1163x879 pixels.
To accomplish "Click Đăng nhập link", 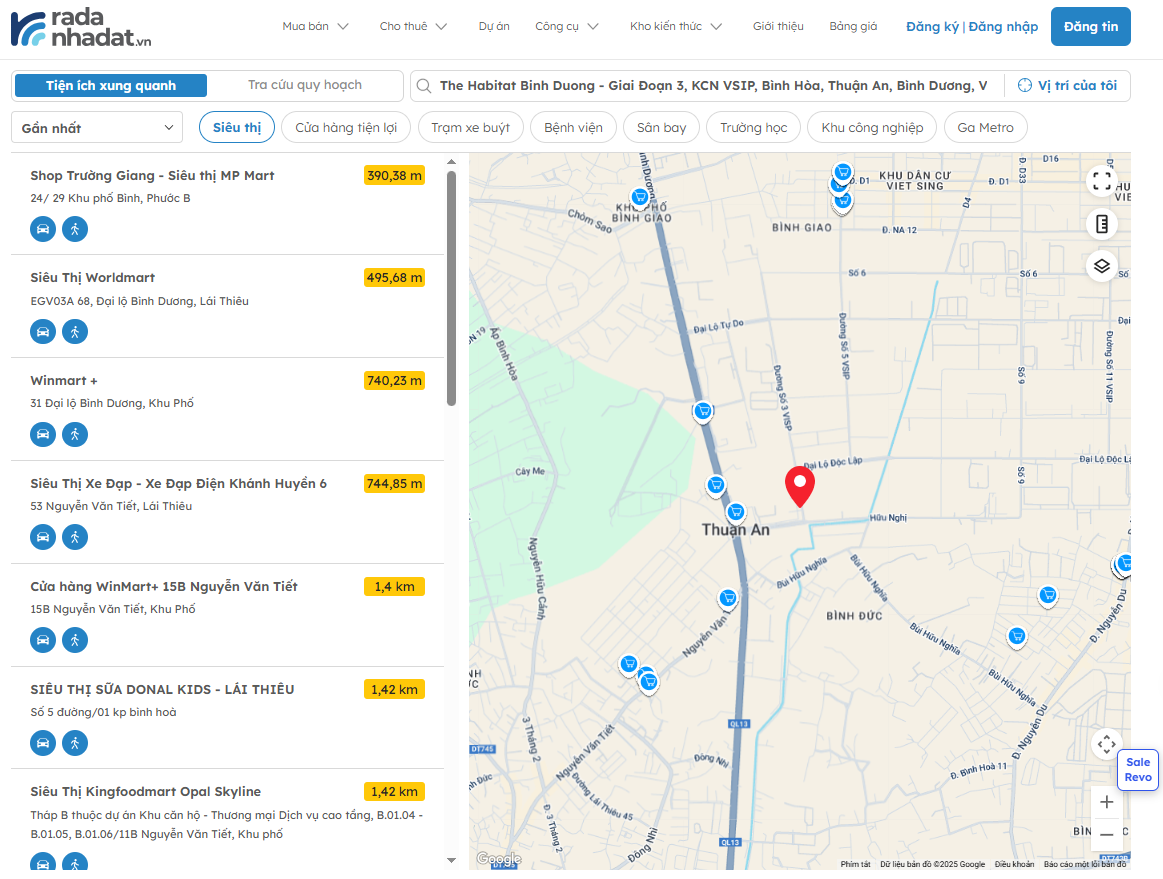I will (1003, 27).
